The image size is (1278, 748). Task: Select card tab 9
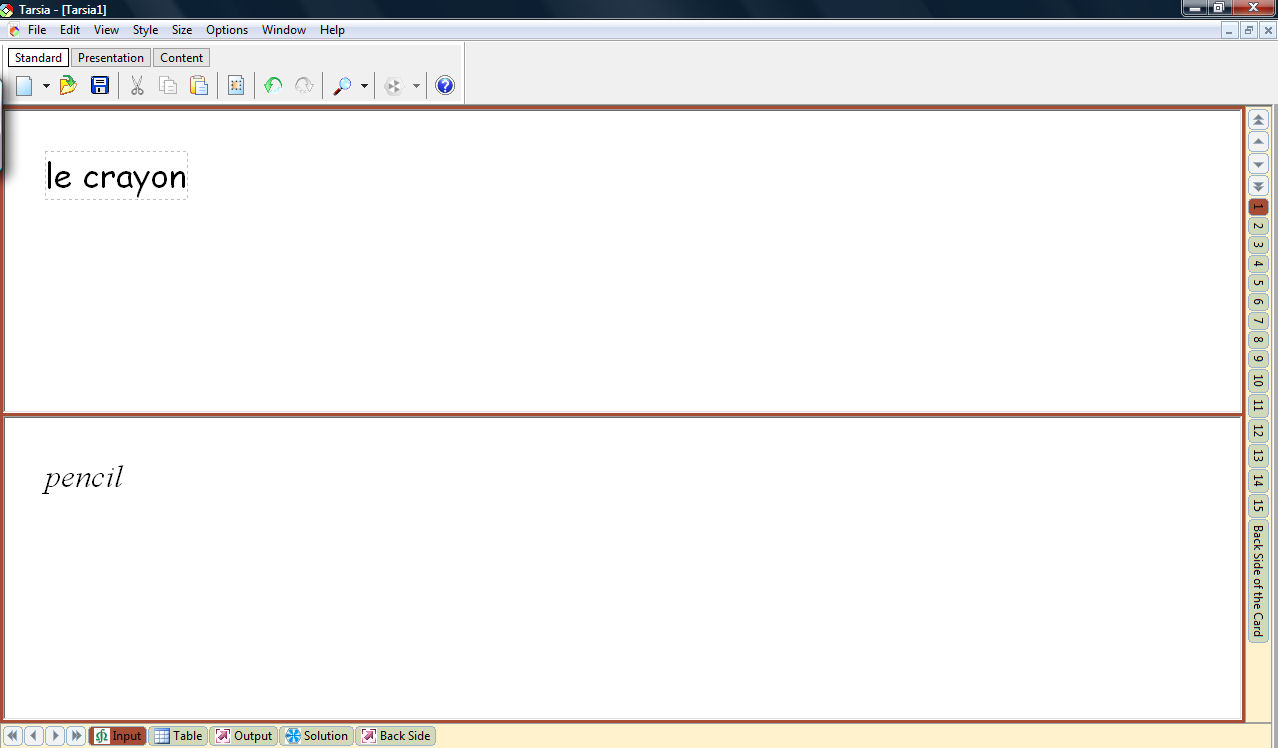[1259, 359]
